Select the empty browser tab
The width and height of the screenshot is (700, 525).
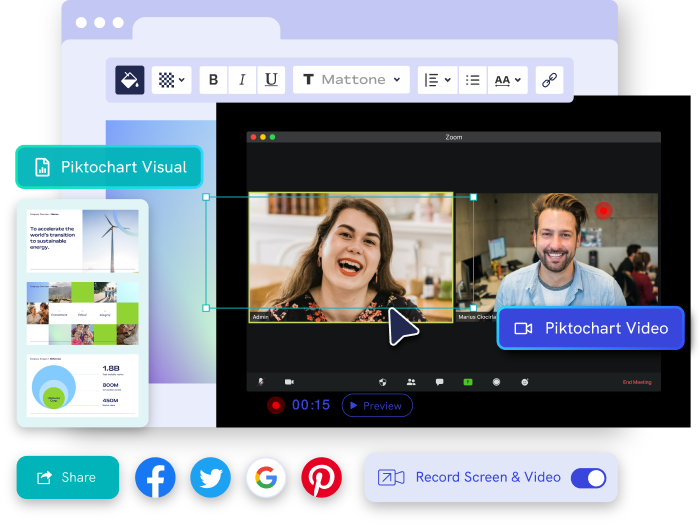[x=206, y=29]
